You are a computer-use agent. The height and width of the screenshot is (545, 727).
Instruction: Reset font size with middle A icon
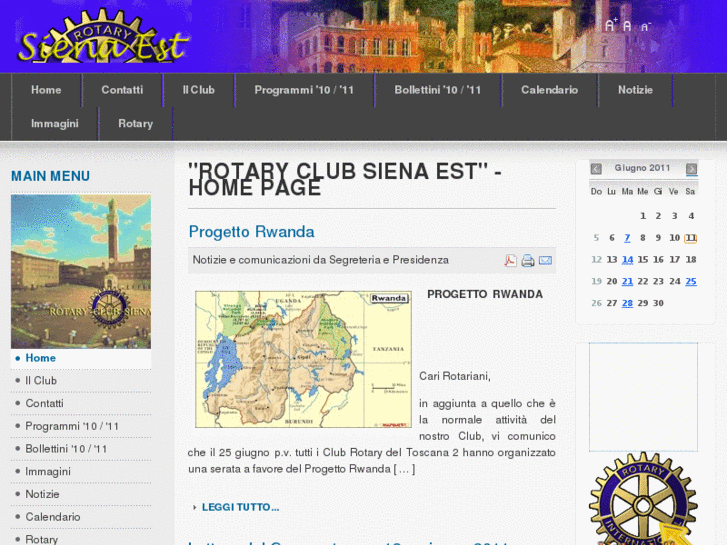627,26
